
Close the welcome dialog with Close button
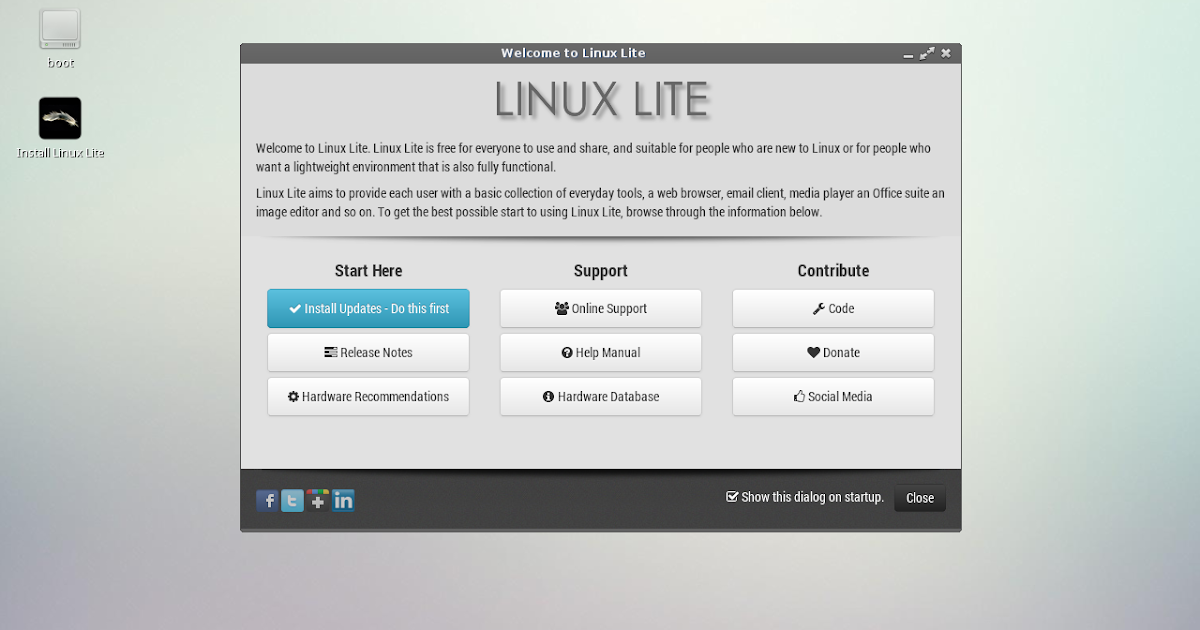919,497
